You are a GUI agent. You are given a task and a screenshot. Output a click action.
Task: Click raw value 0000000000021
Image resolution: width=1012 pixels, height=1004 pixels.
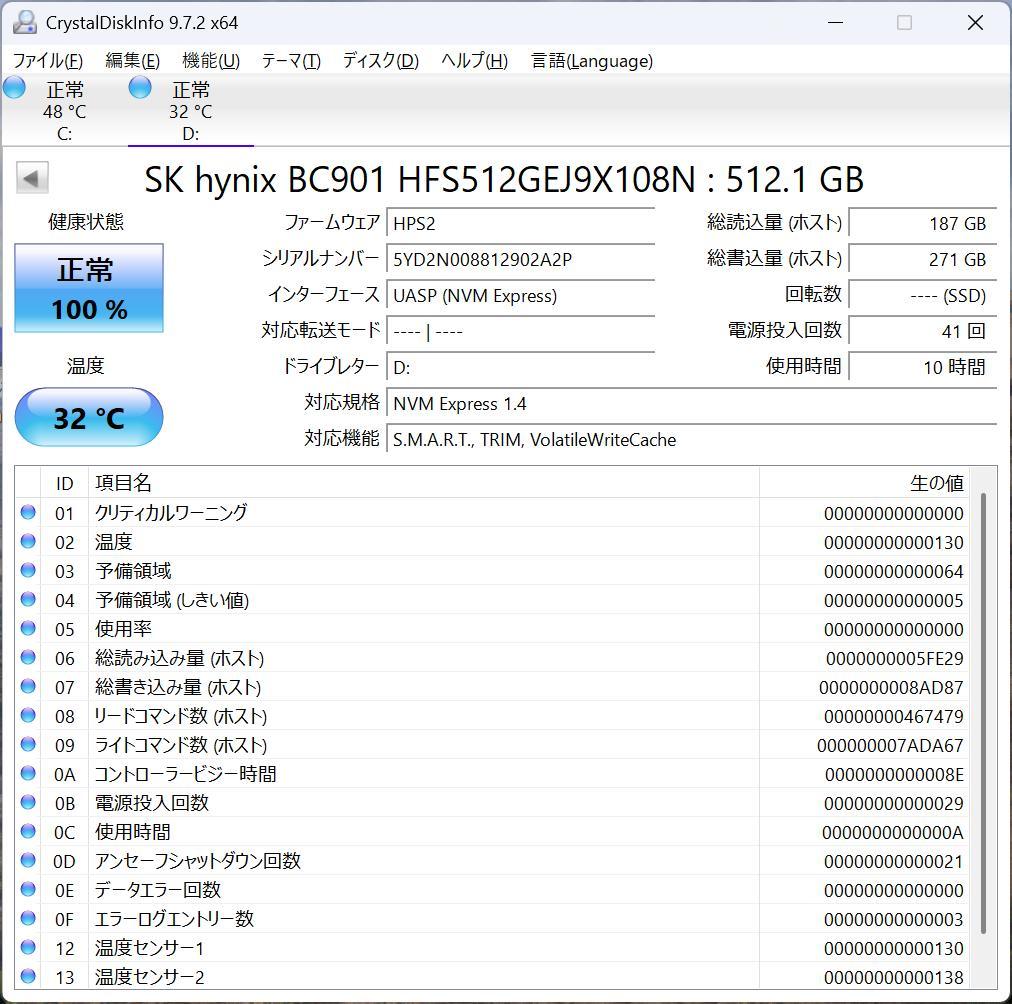coord(894,861)
